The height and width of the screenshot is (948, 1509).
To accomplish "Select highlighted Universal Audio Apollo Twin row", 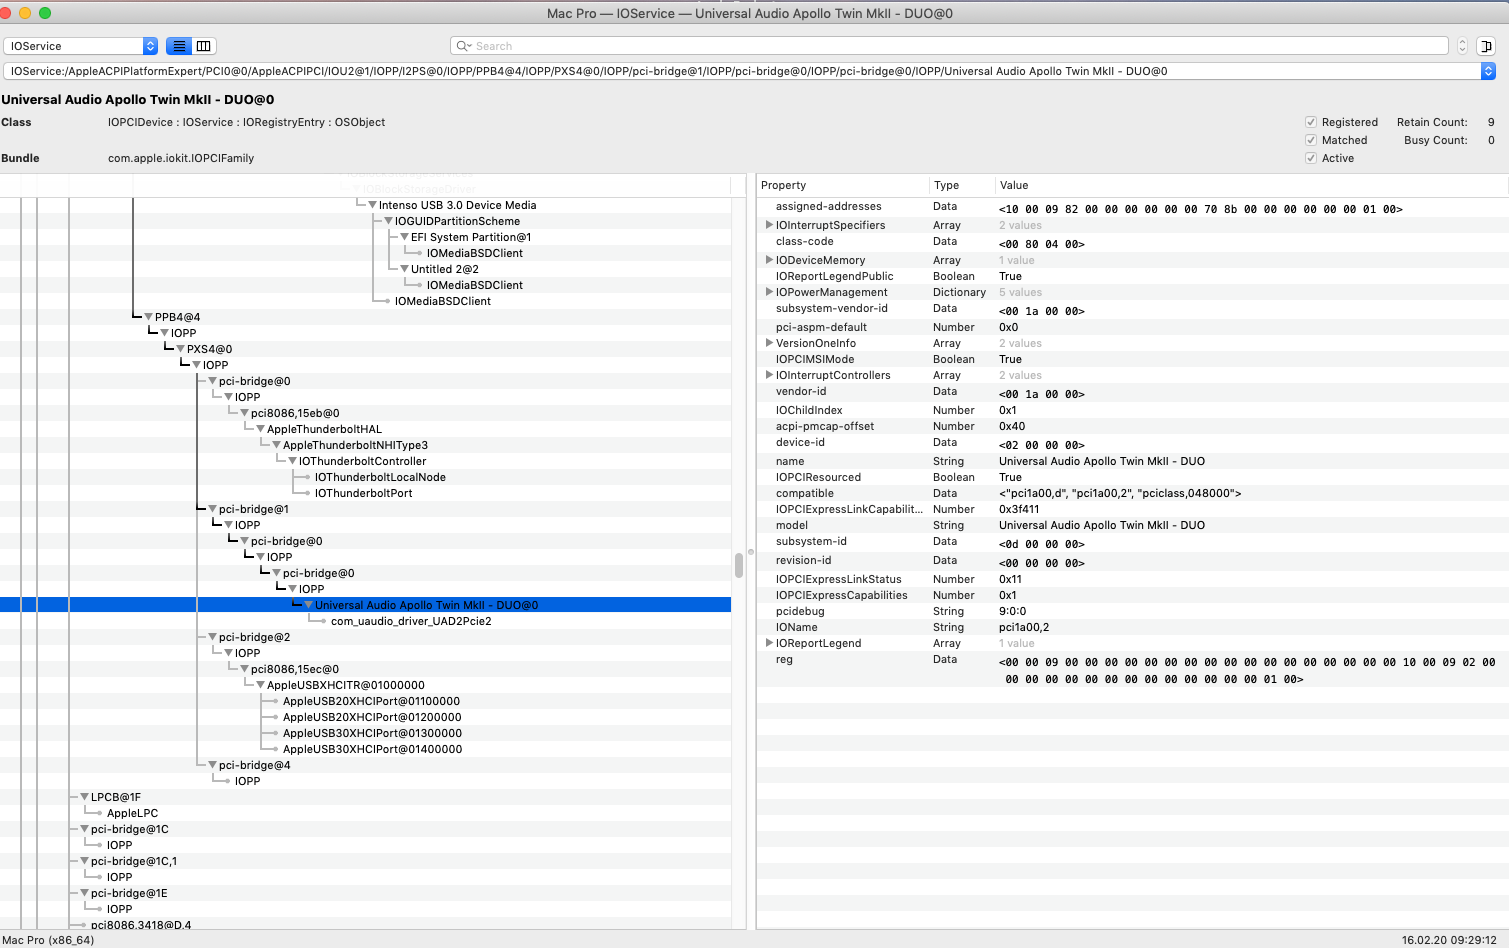I will (365, 605).
